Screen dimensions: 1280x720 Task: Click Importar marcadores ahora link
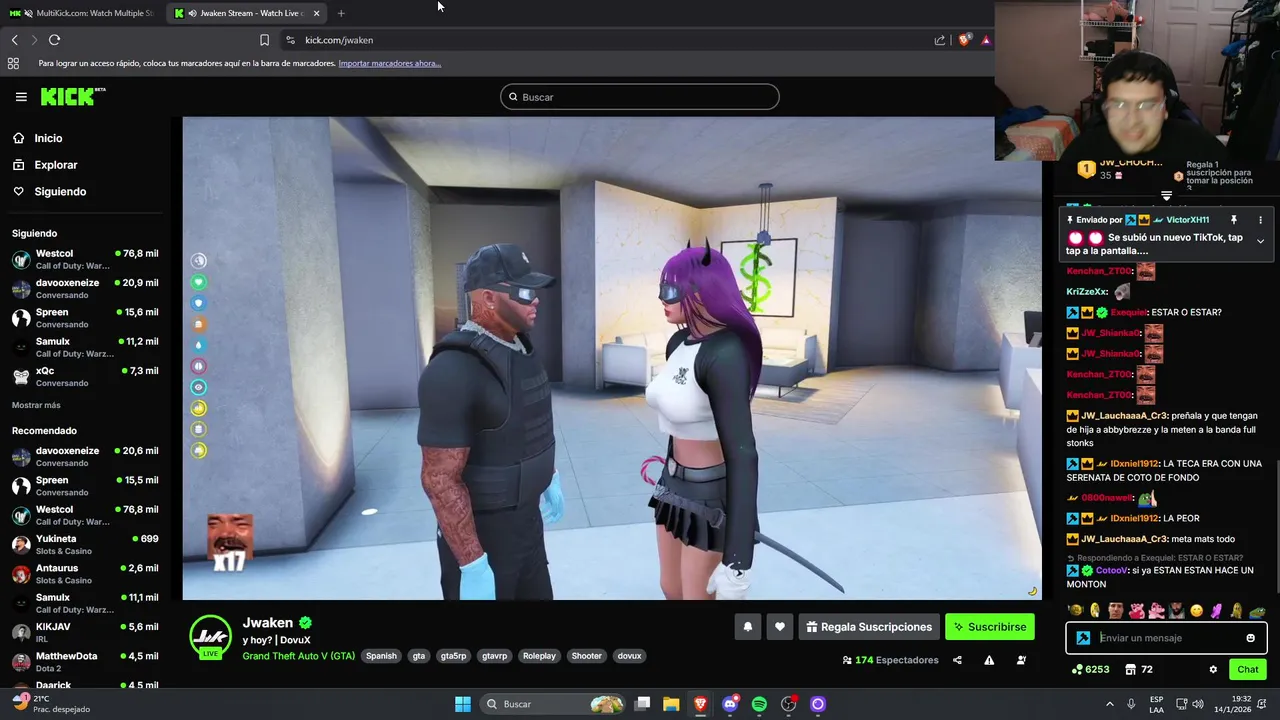point(390,63)
